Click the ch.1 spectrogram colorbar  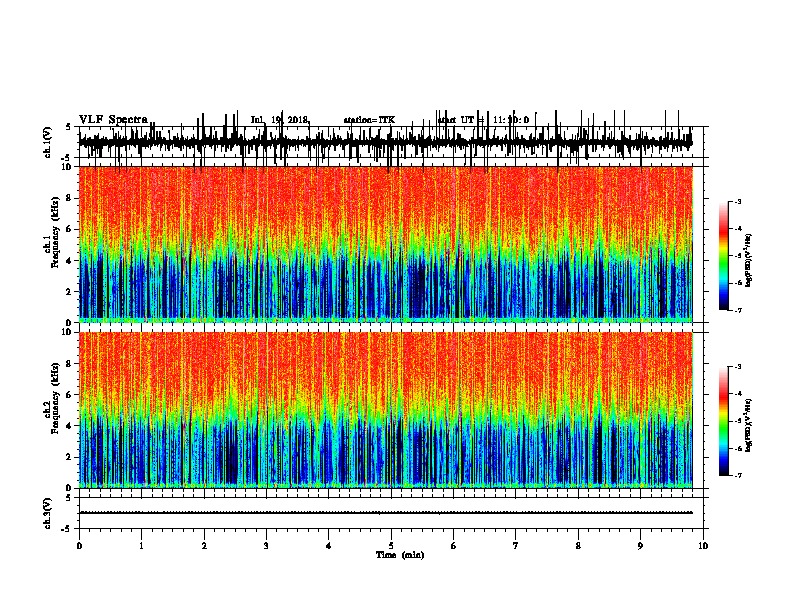point(724,256)
